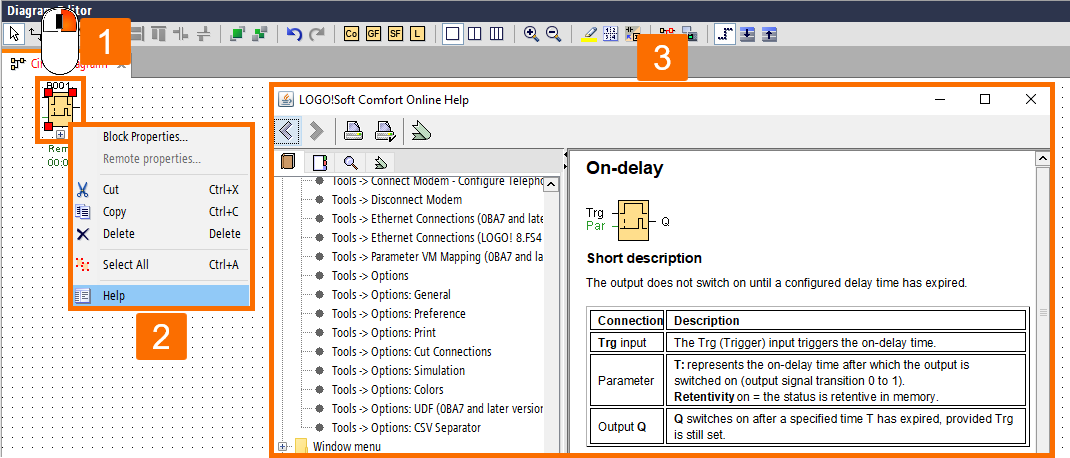The width and height of the screenshot is (1070, 458).
Task: Open Tools -> Options: Cut Connections topic
Action: point(411,352)
